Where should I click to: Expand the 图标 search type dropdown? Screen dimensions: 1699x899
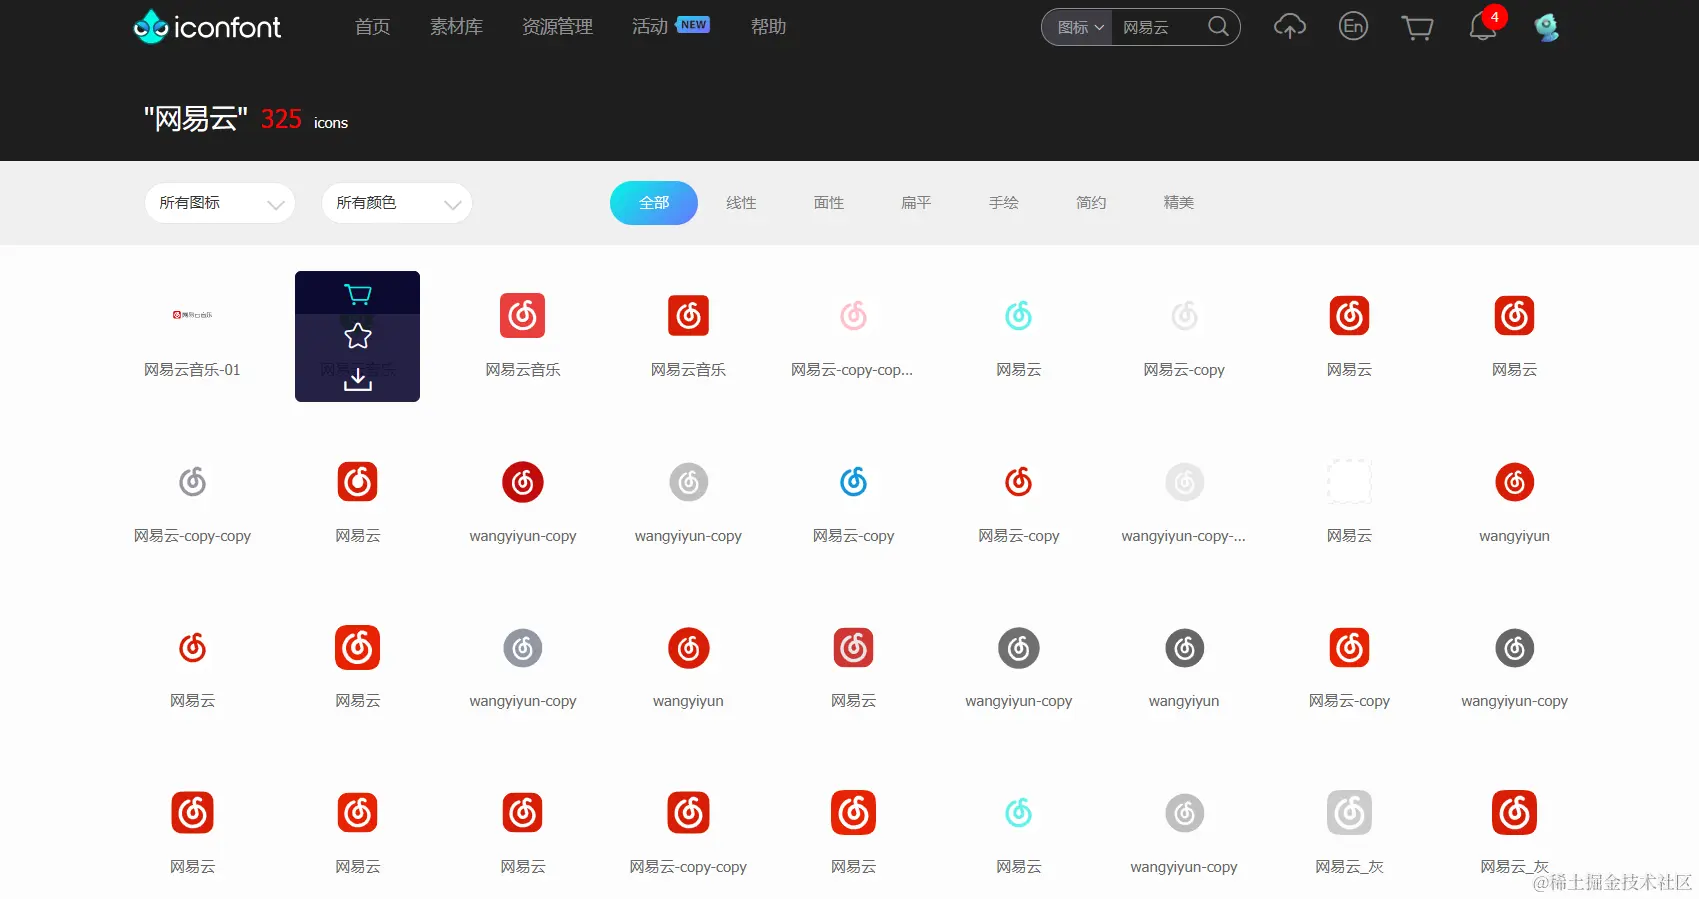pos(1079,27)
